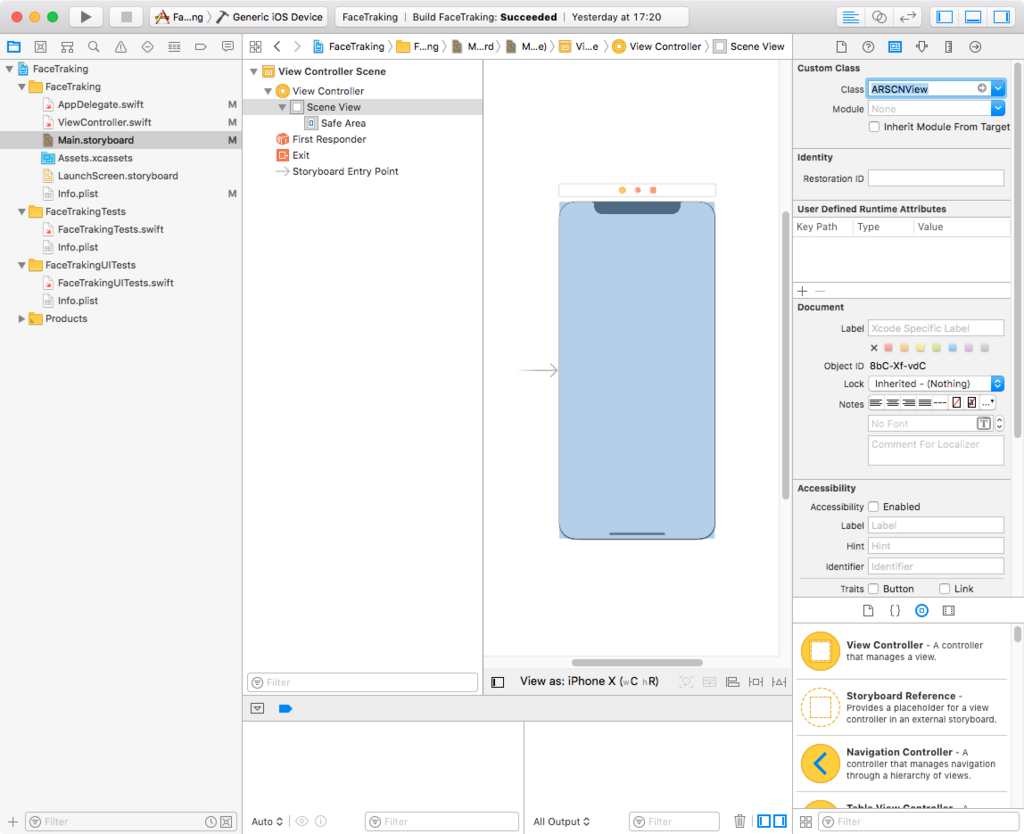Viewport: 1024px width, 834px height.
Task: Open the Module dropdown
Action: click(998, 108)
